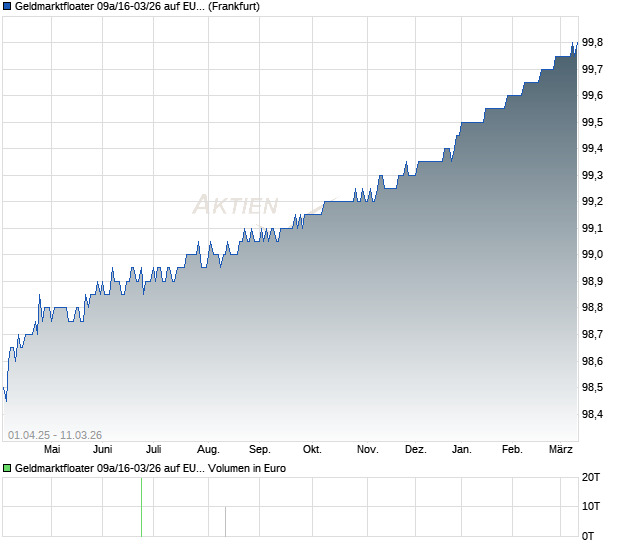Click the 20T volume axis label
Image resolution: width=620 pixels, height=546 pixels.
click(591, 477)
